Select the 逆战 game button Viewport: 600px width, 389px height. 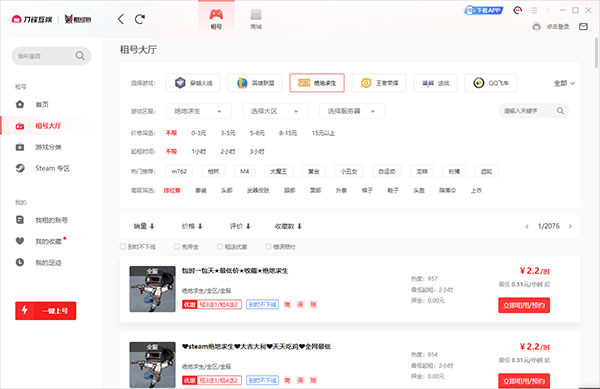click(x=435, y=83)
